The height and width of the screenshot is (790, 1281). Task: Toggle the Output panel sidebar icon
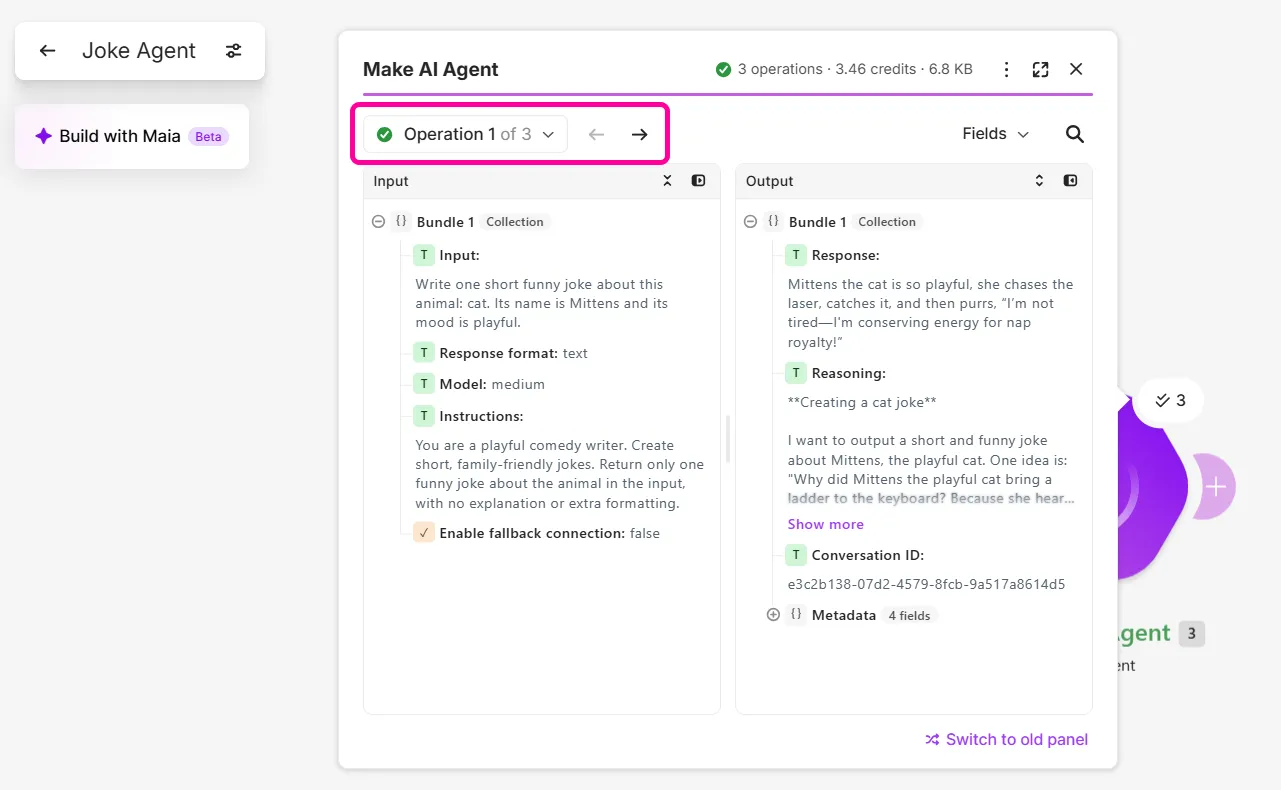click(1071, 181)
